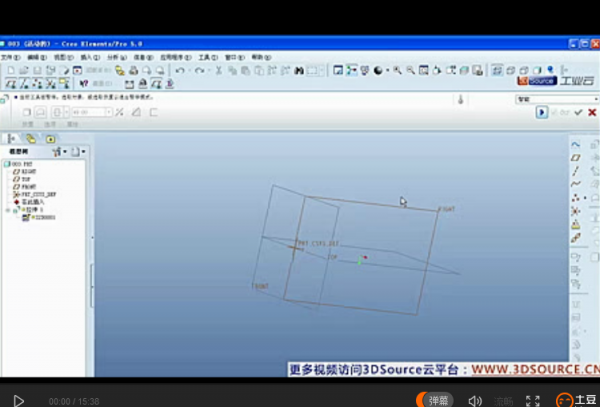Open the 智能 selection filter dropdown
Screen dimensions: 600x407
(x=557, y=99)
